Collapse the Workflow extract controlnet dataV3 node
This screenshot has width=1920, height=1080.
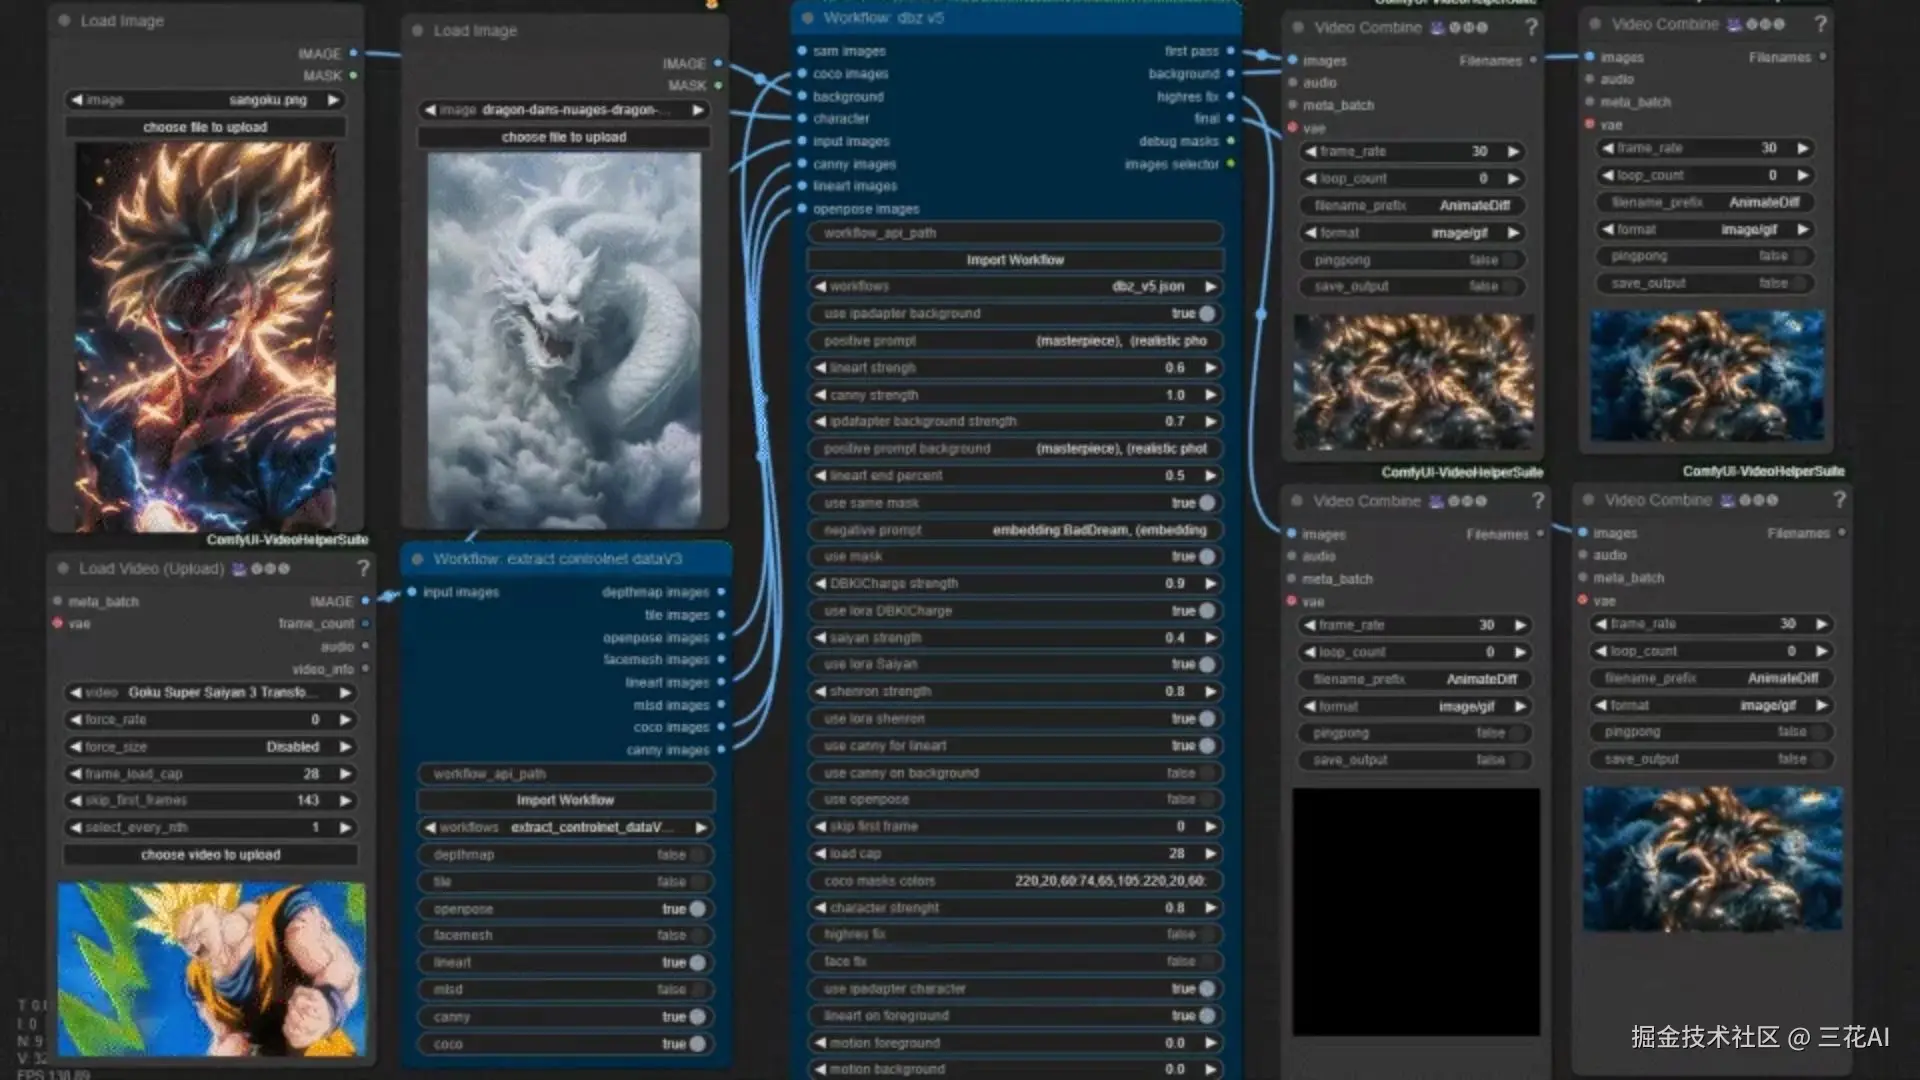pos(417,559)
